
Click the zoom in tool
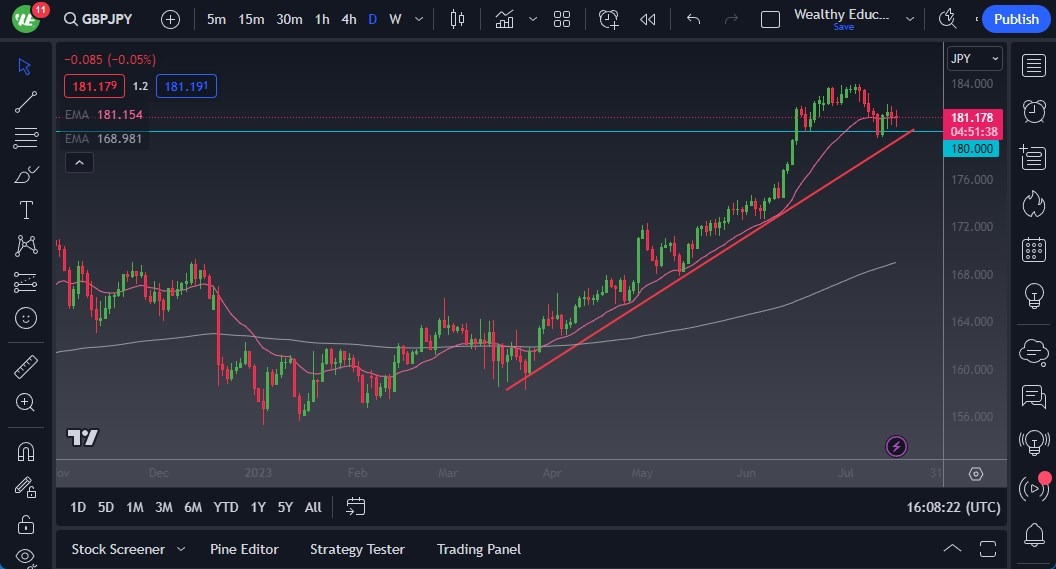click(x=26, y=402)
